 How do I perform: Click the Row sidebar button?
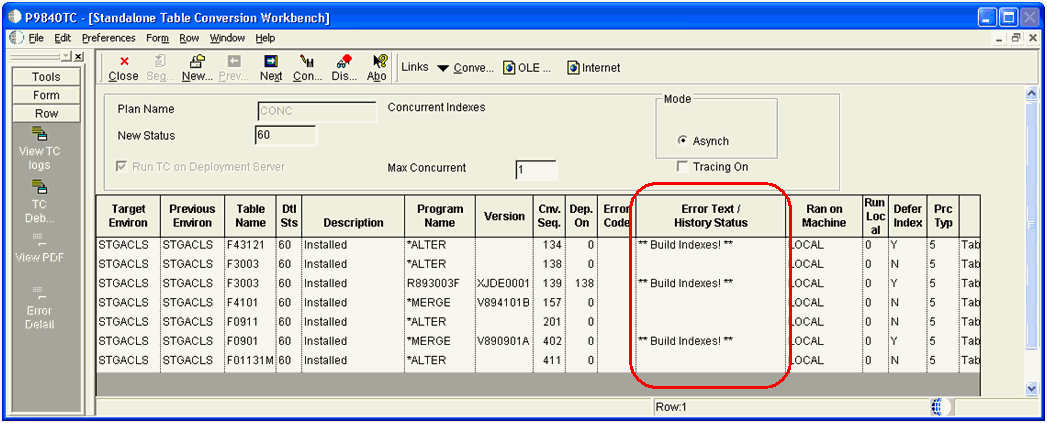coord(46,113)
